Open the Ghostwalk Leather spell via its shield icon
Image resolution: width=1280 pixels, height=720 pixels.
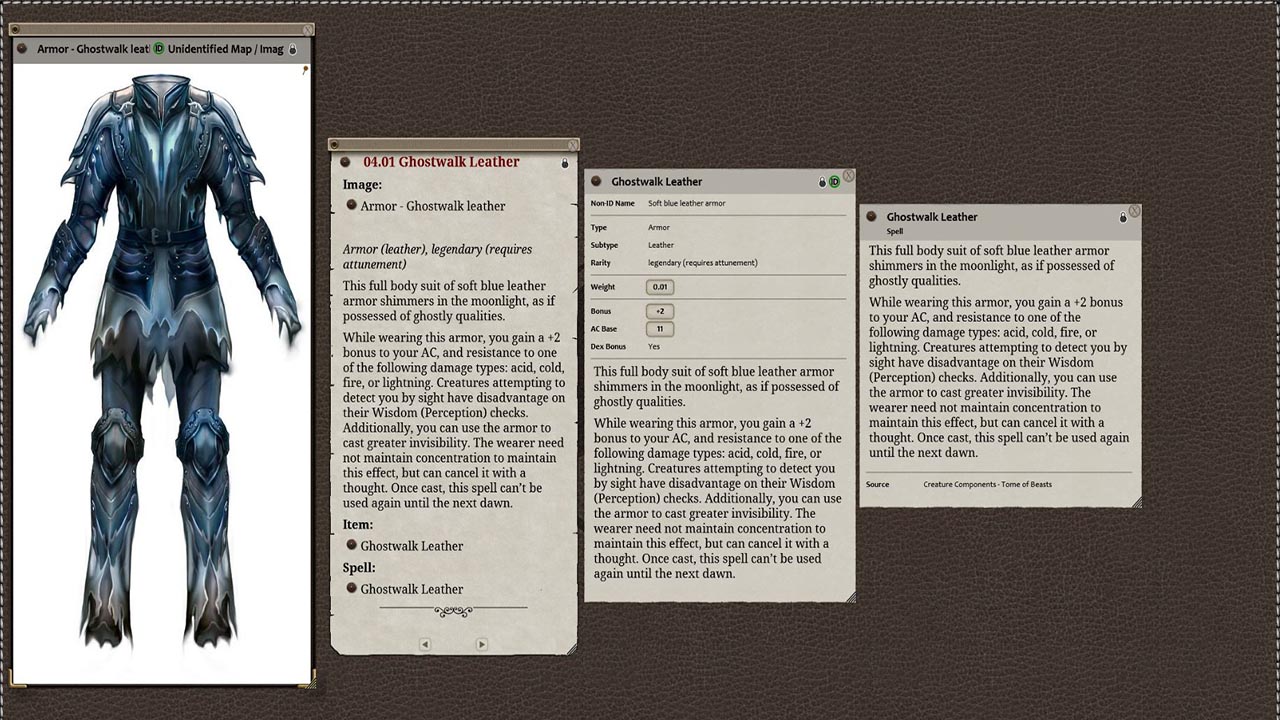(351, 589)
